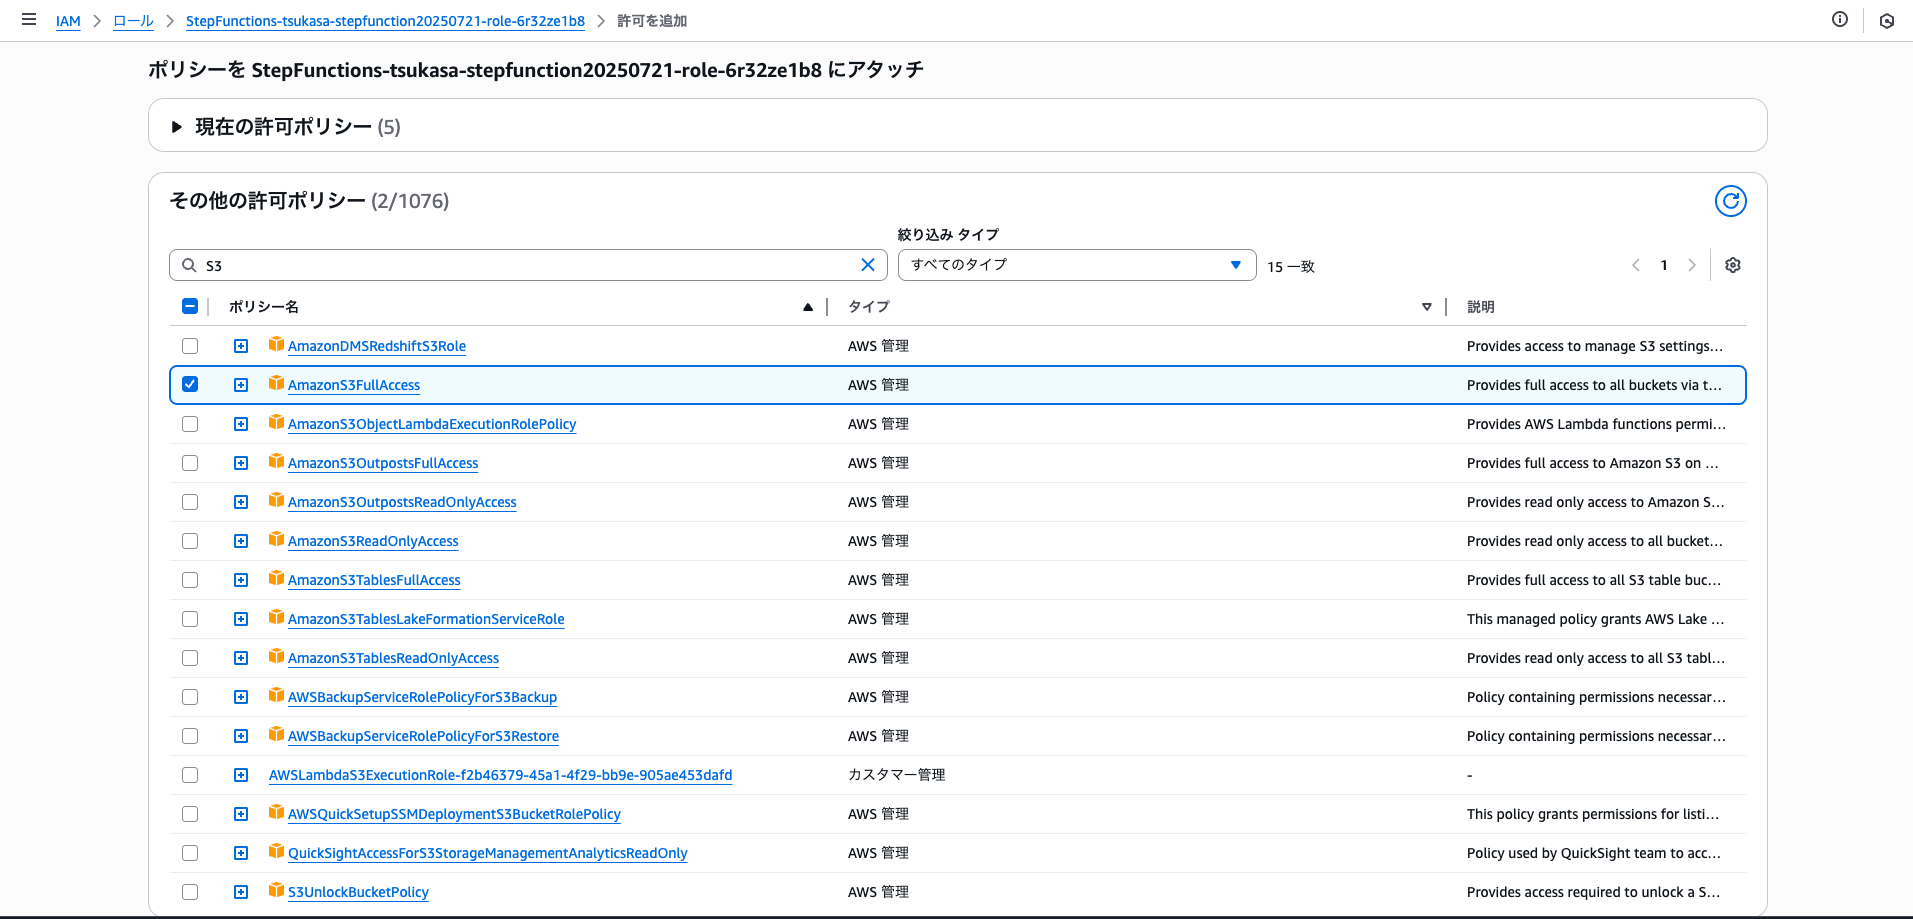Click policy icon beside AWSBackupServiceRolePolicyForS3Backup

point(276,696)
